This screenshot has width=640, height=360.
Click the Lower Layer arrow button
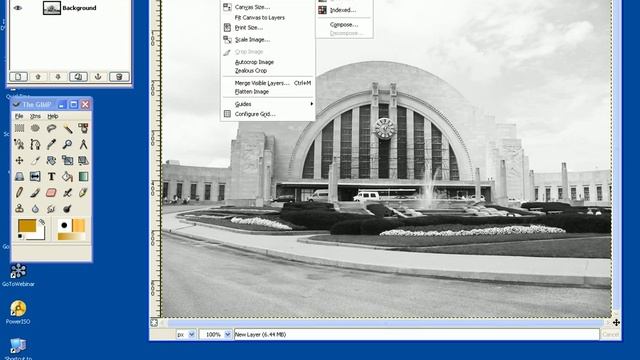pyautogui.click(x=58, y=76)
